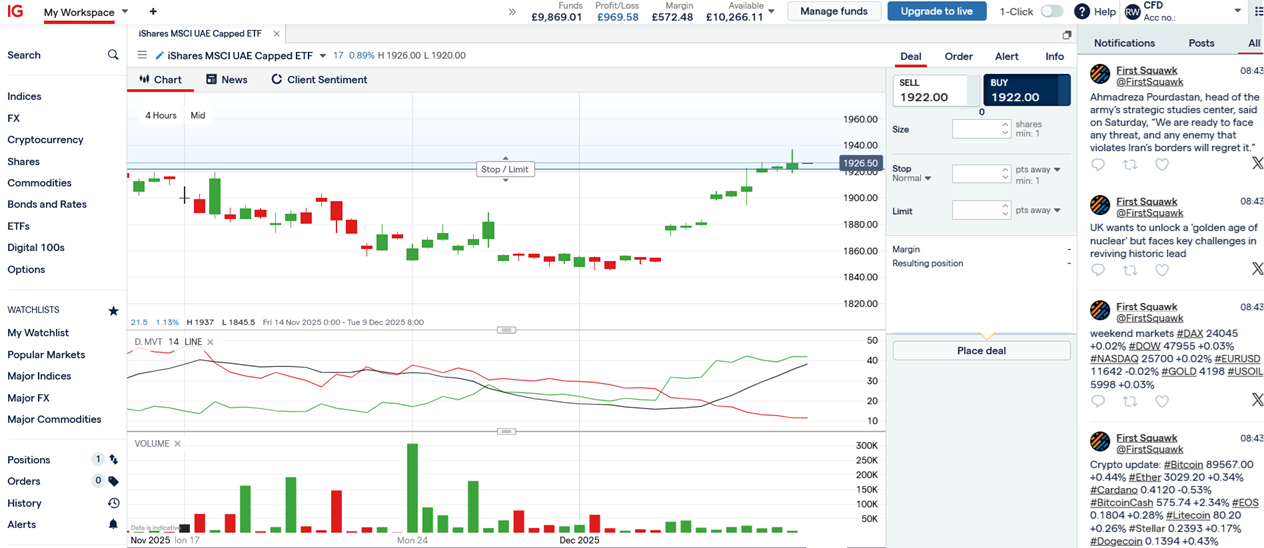Remove the VOLUME indicator
This screenshot has width=1264, height=548.
coord(178,443)
